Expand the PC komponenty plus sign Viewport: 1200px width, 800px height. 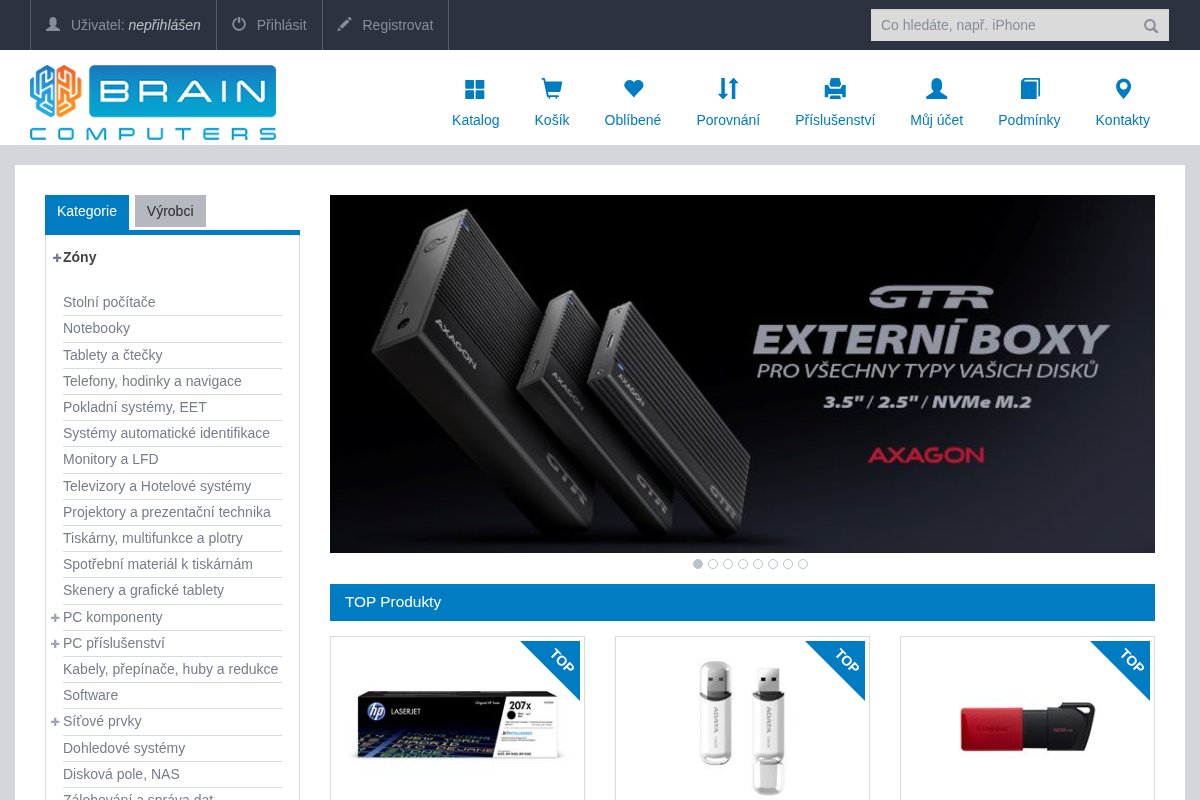pos(55,618)
